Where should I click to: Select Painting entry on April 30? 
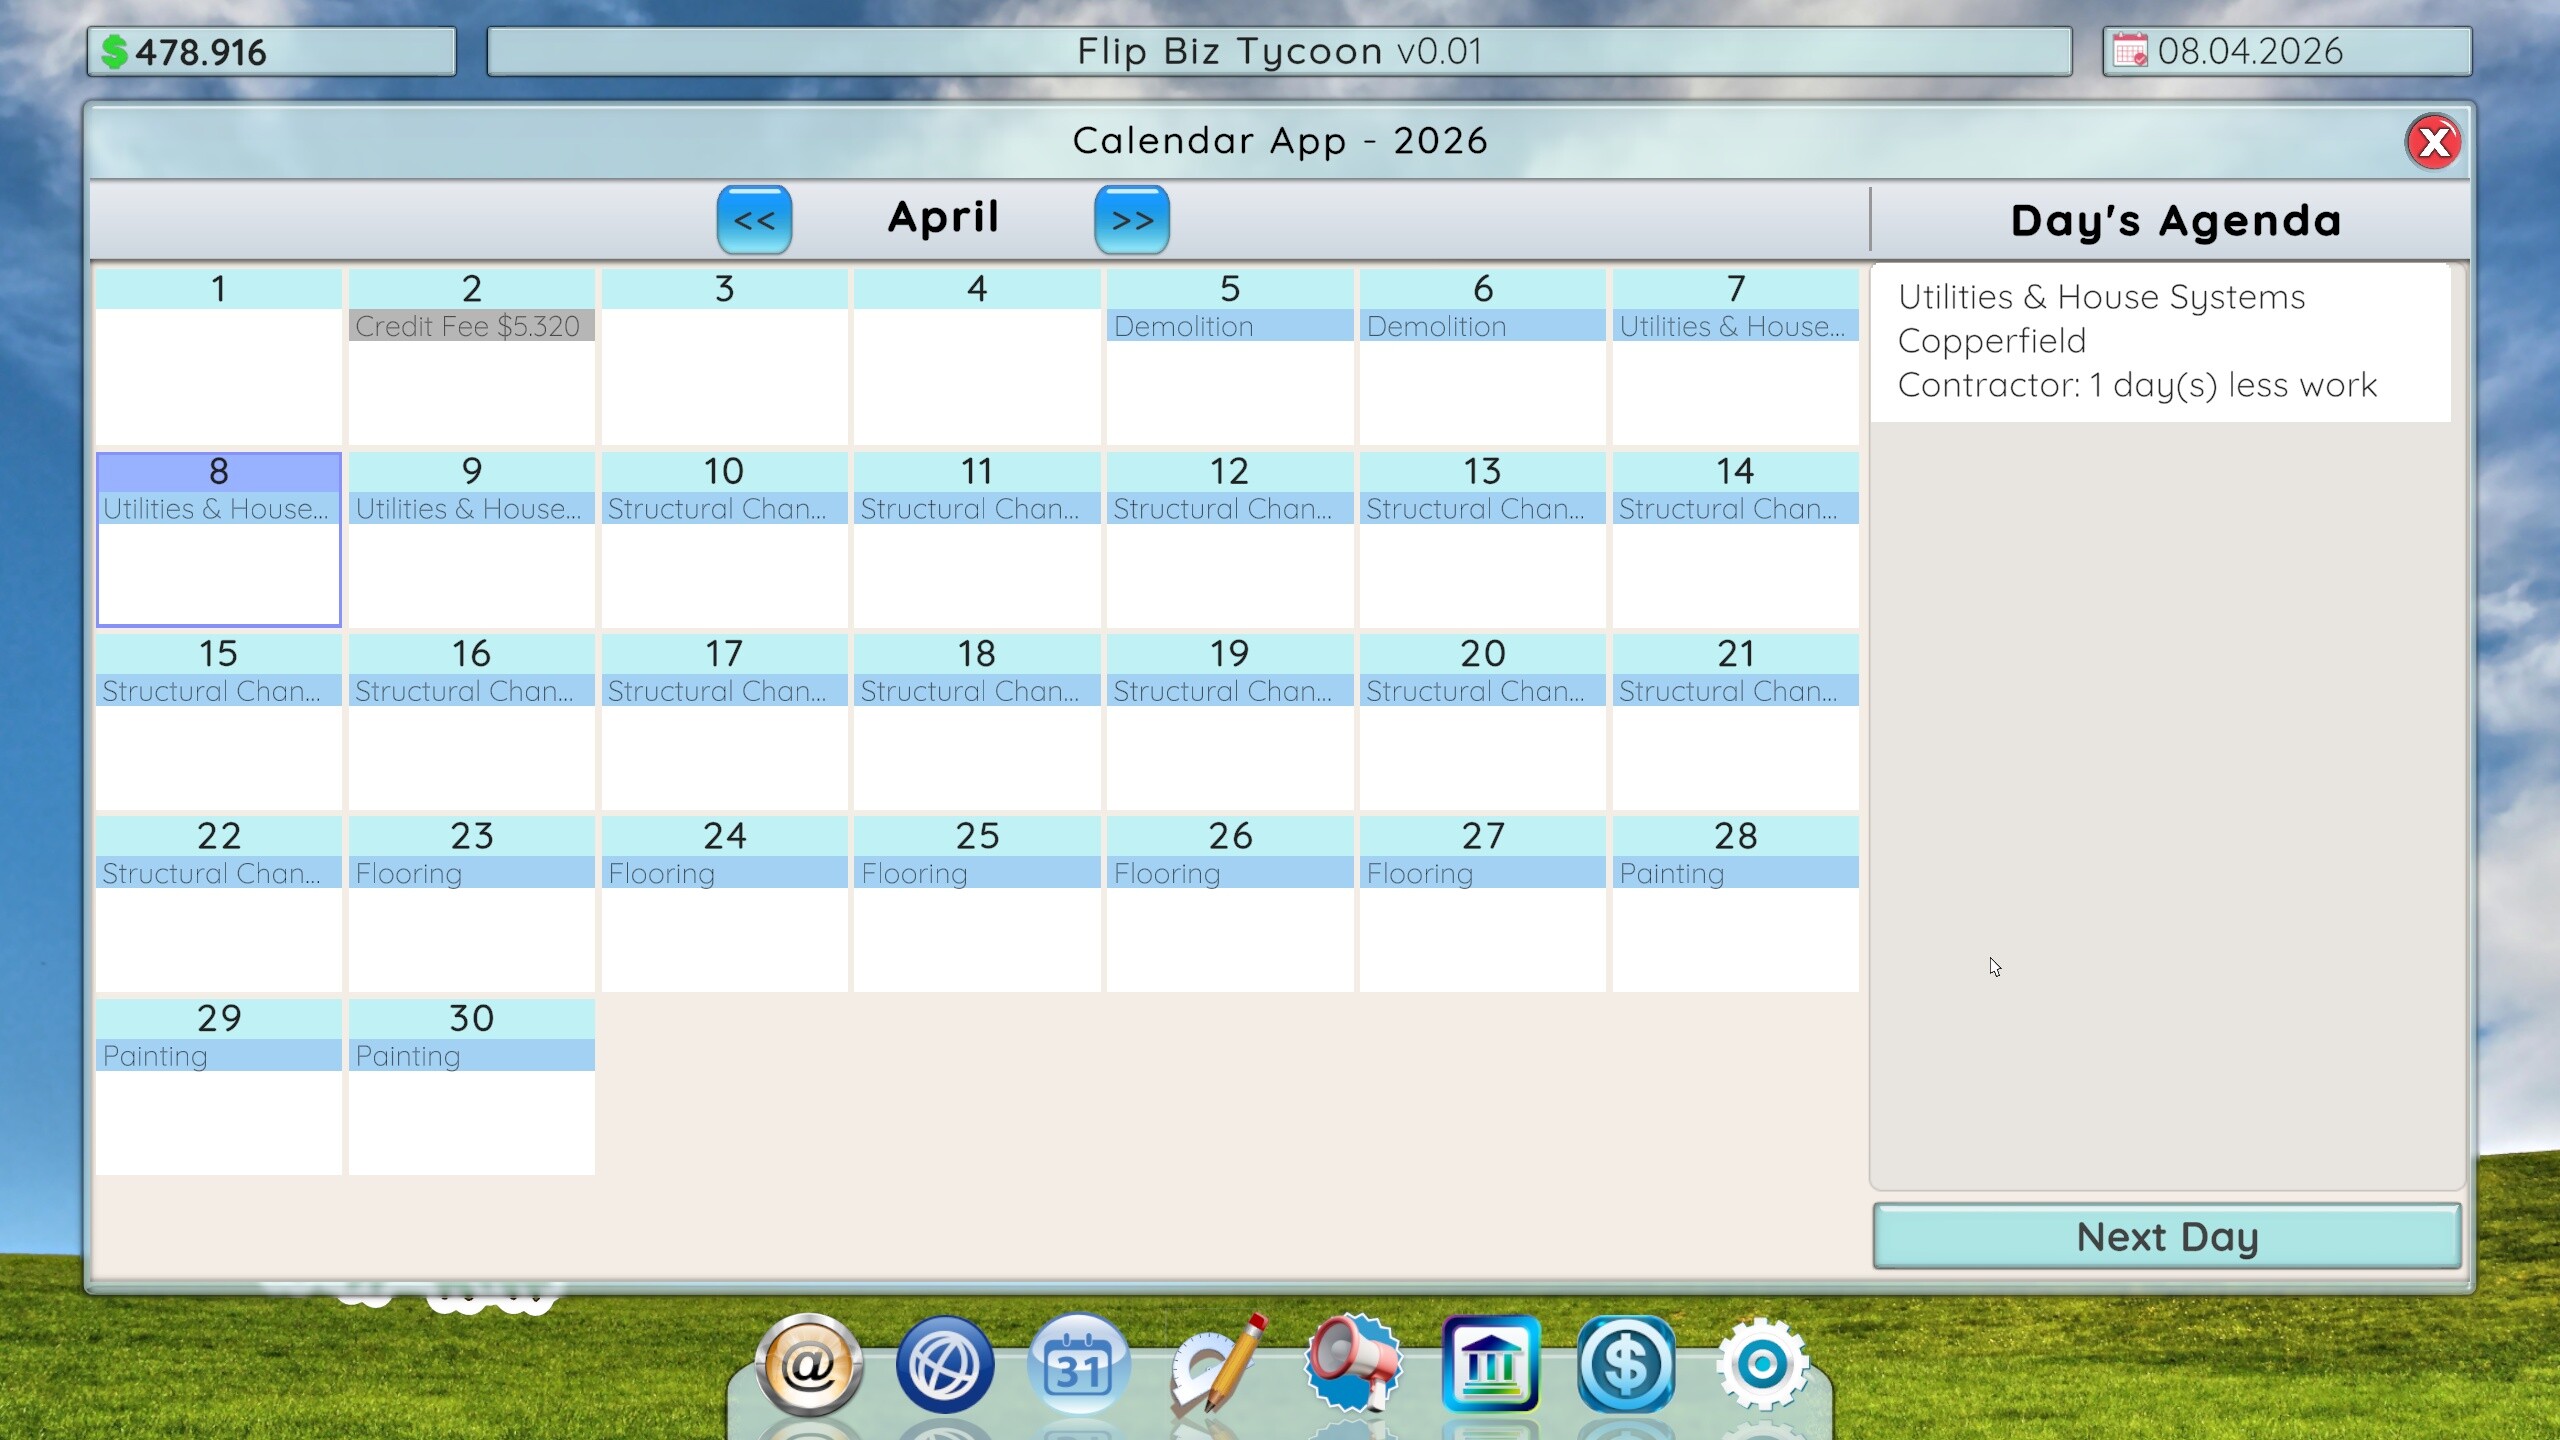(x=471, y=1056)
